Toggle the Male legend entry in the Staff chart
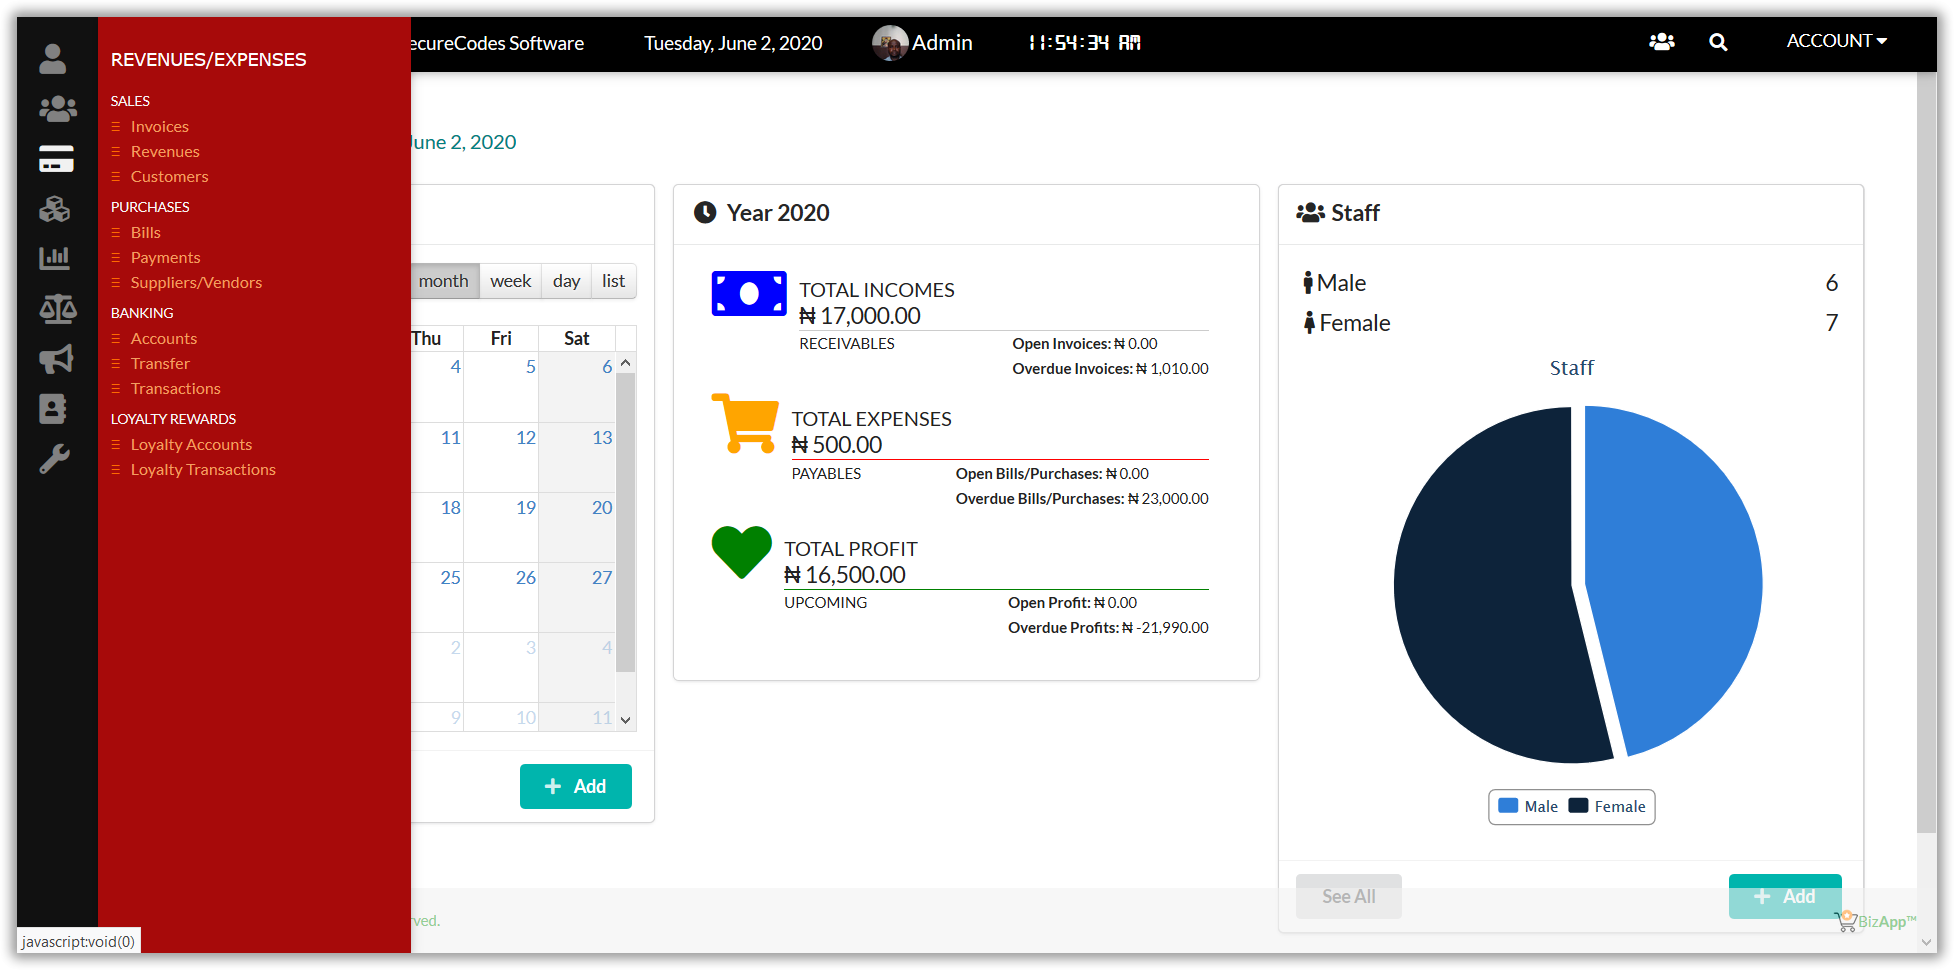 click(1528, 807)
